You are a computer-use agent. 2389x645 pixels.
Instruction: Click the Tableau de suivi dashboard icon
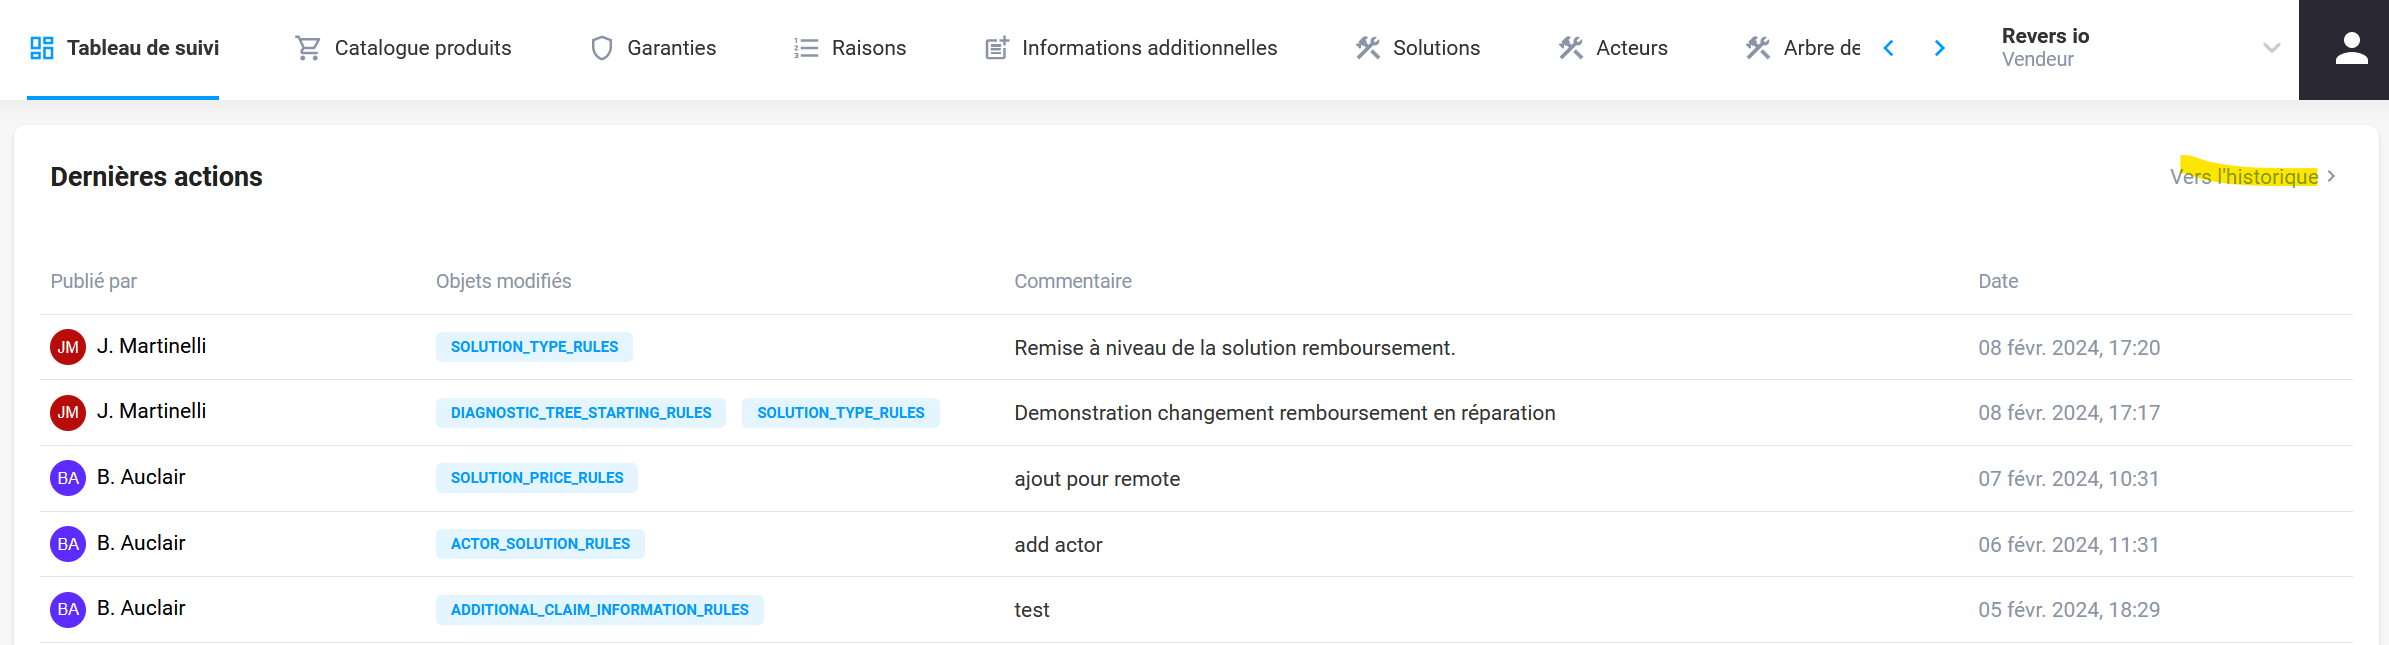point(42,48)
